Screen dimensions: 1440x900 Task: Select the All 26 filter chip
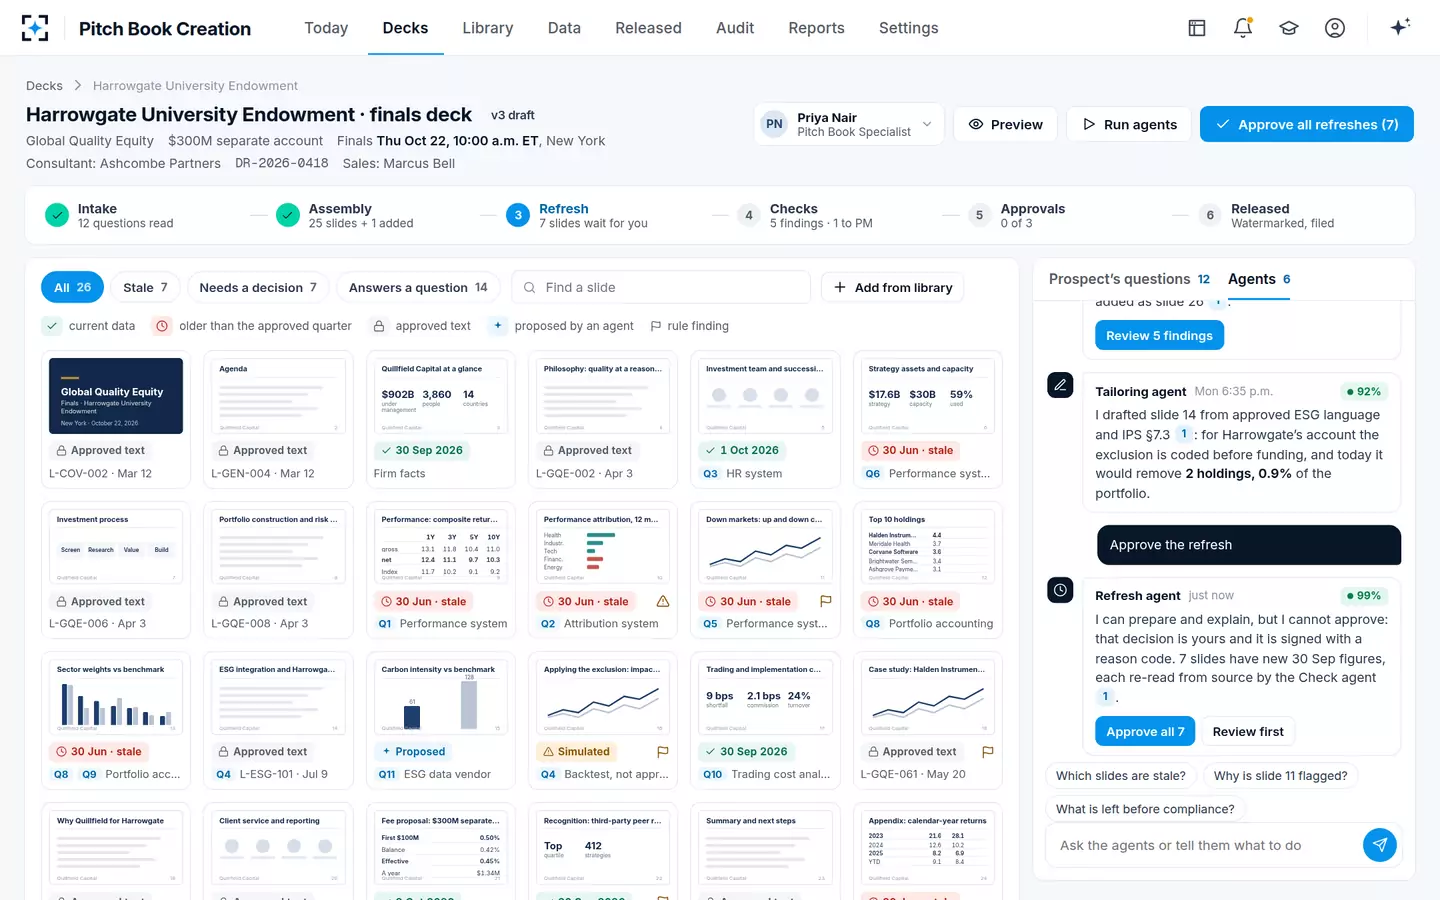72,287
